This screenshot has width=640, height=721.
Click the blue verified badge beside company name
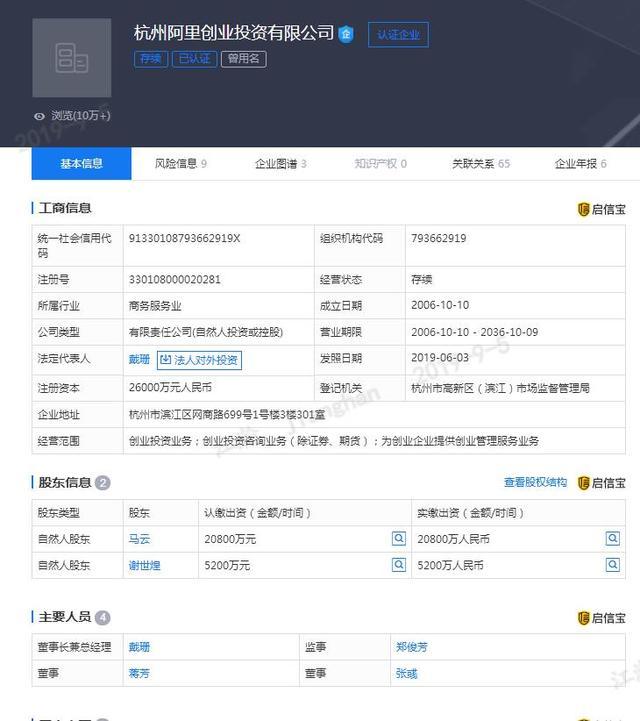(346, 34)
